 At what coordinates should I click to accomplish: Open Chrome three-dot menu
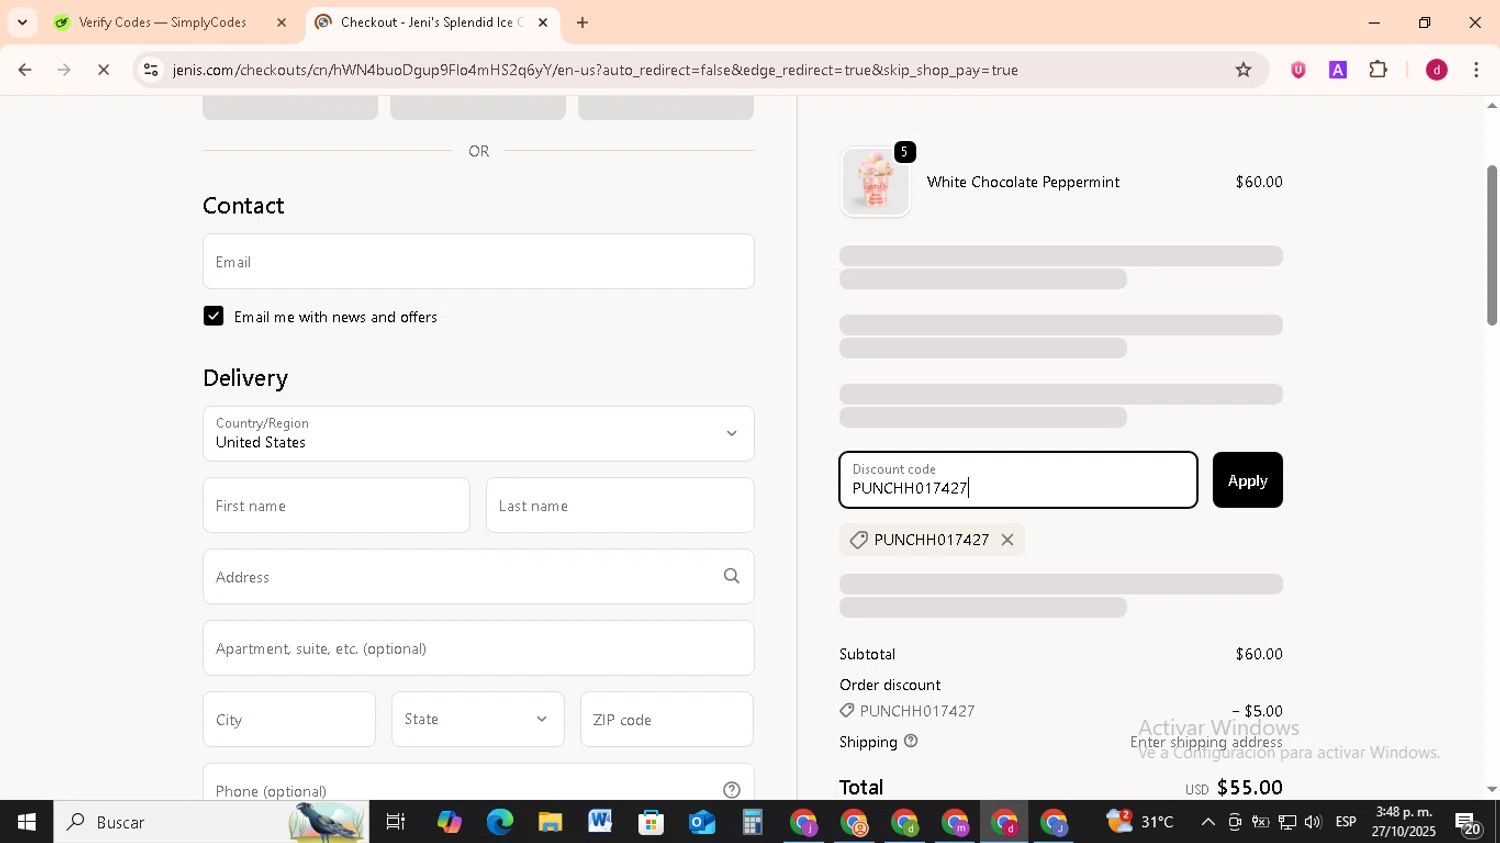click(x=1476, y=70)
